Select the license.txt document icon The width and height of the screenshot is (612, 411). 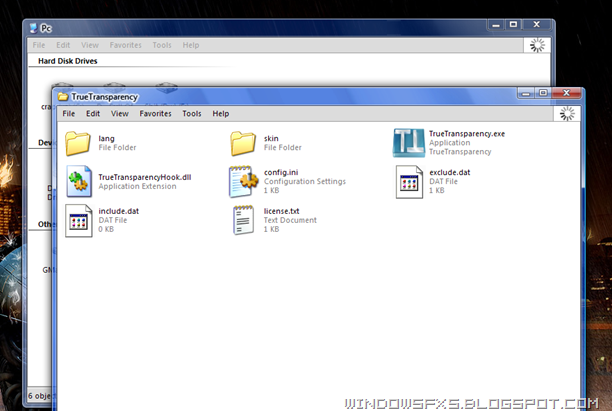[x=244, y=220]
